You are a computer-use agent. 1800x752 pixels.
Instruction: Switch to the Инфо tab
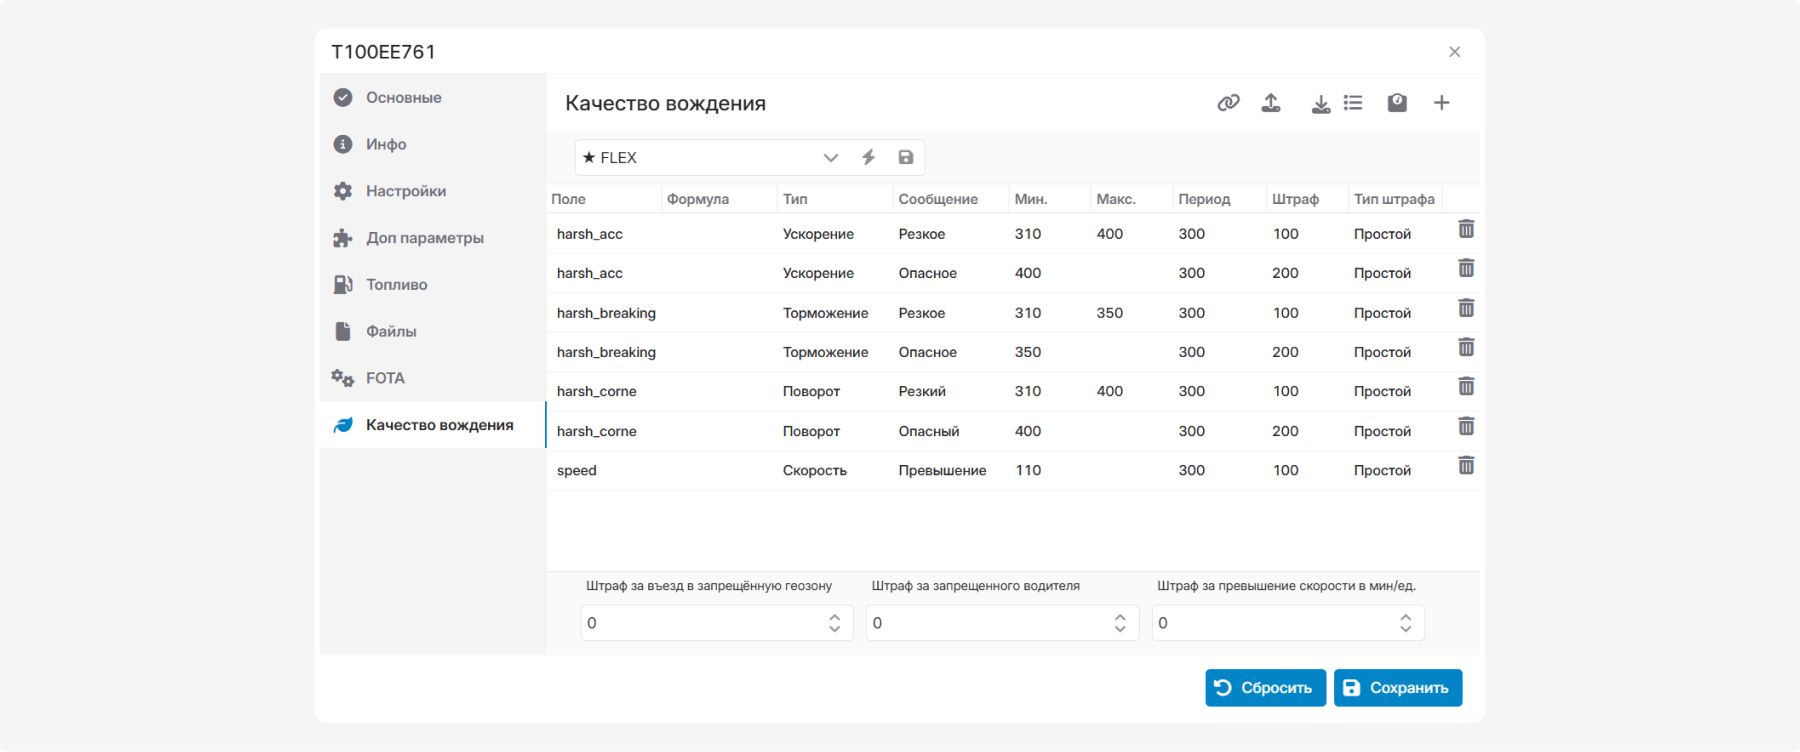point(432,144)
